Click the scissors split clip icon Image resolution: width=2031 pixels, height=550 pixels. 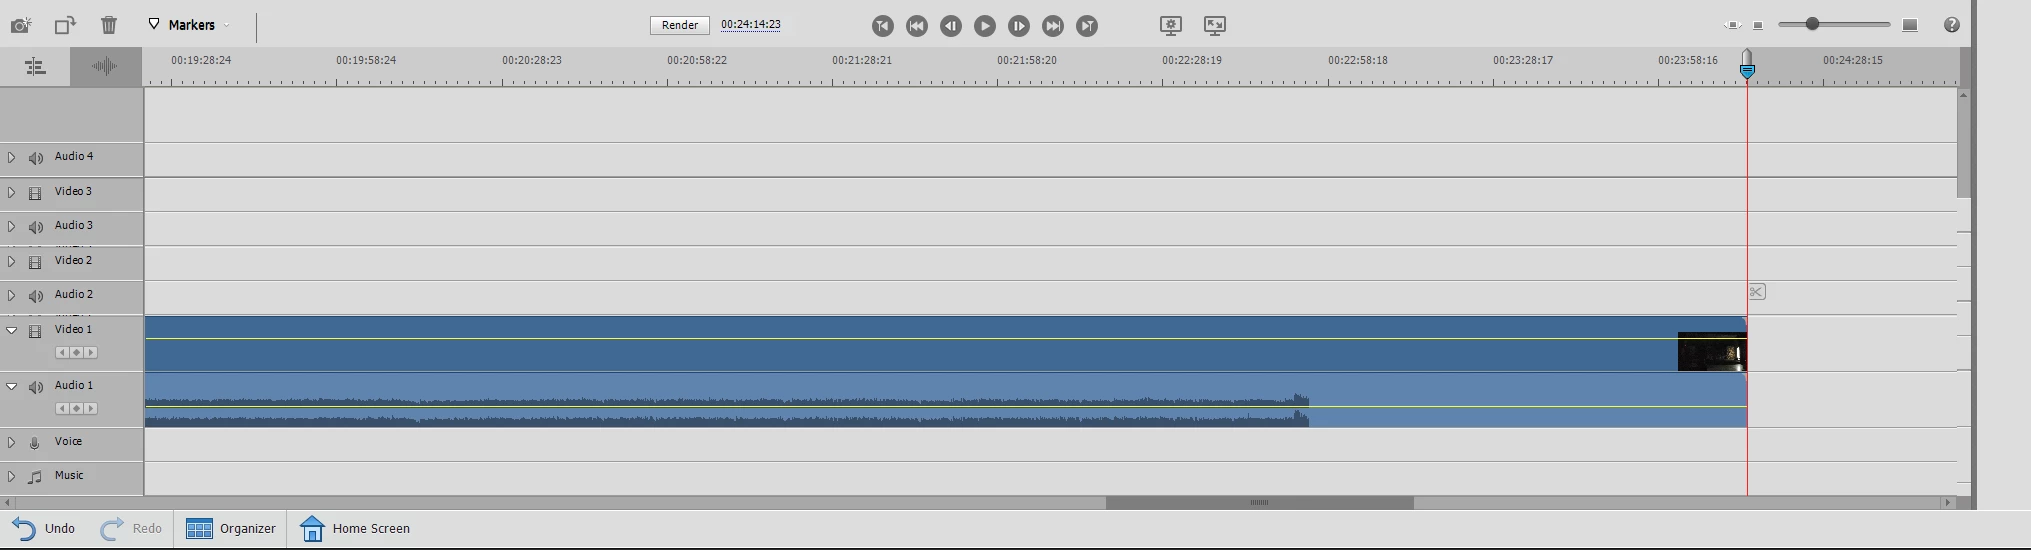coord(1757,292)
